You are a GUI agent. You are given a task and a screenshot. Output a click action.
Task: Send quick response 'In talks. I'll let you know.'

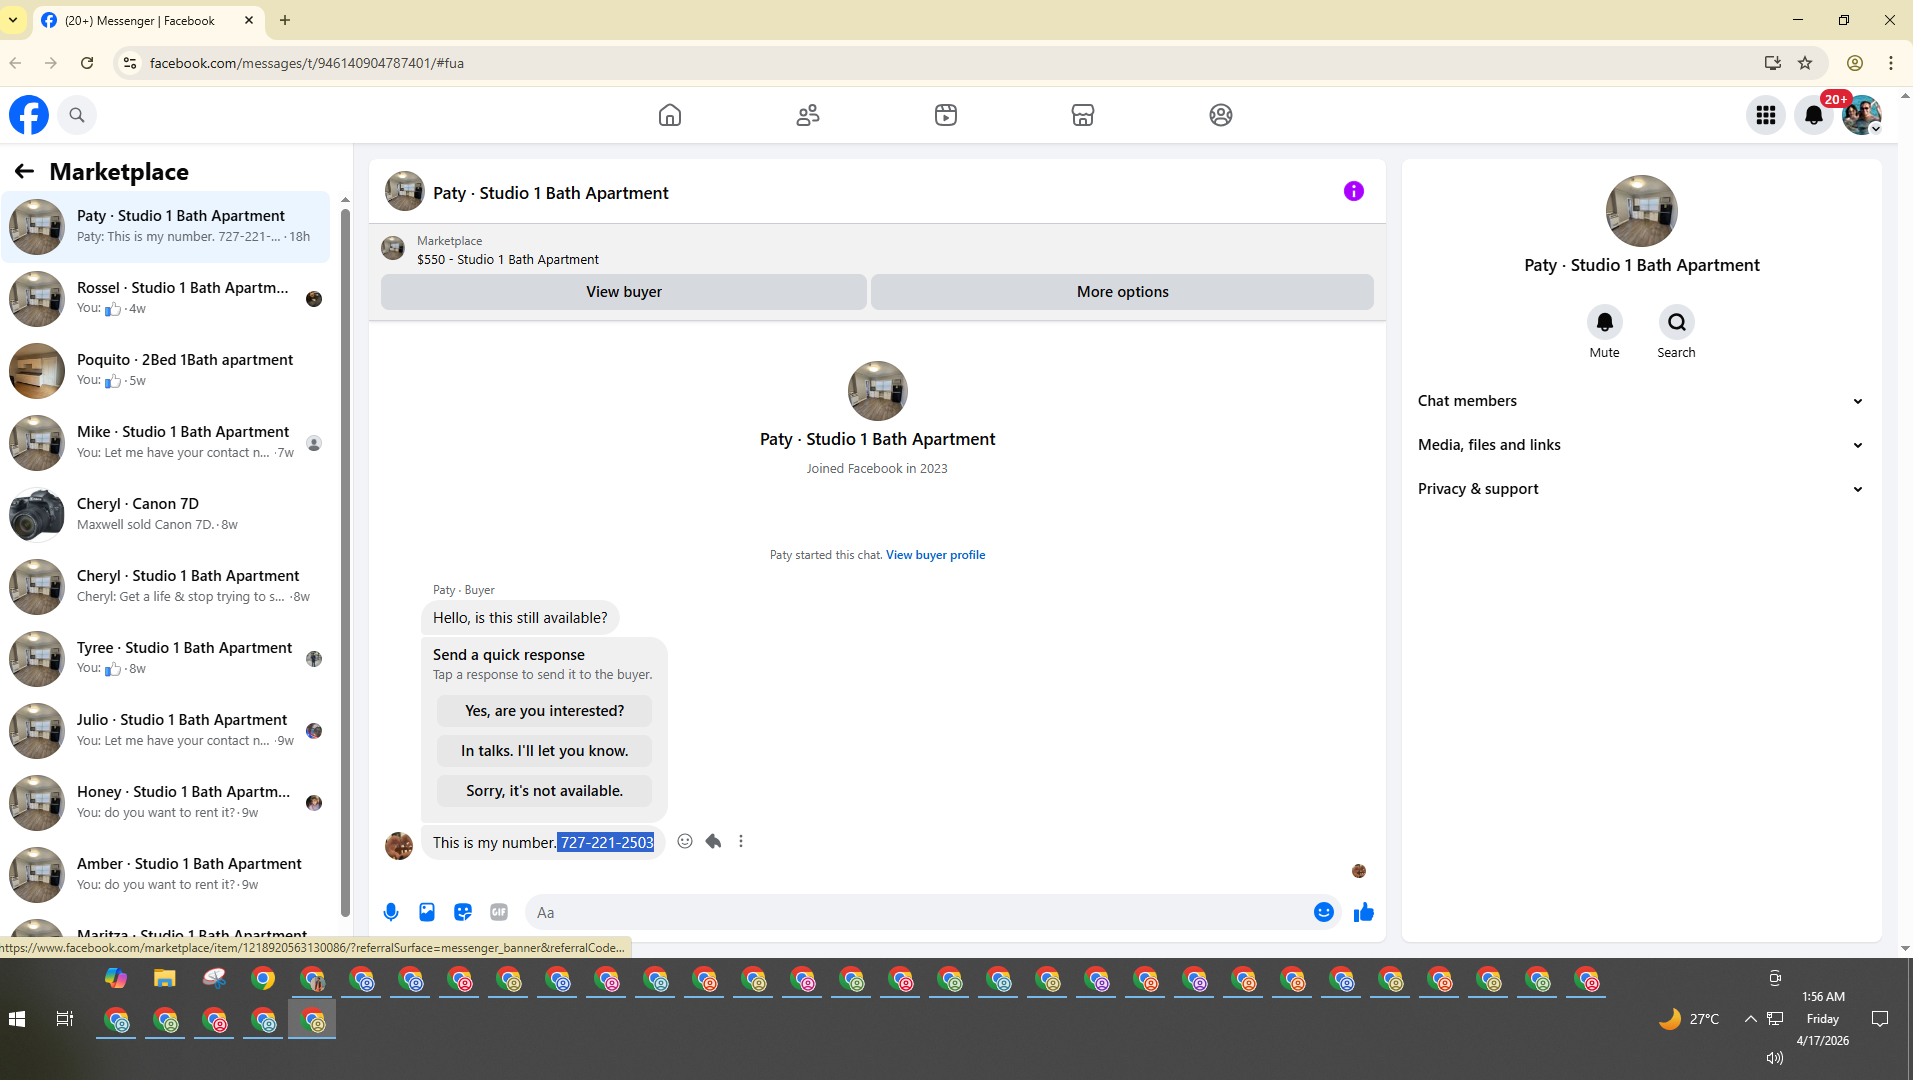coord(544,751)
